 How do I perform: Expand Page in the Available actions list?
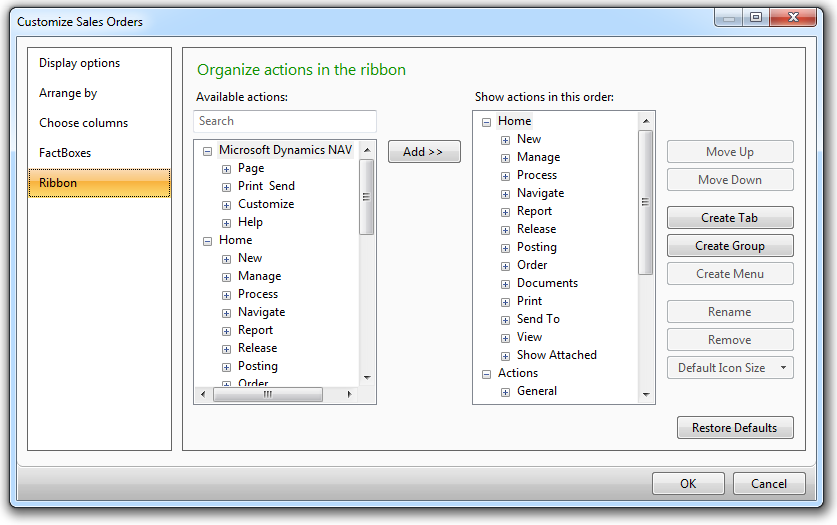click(x=226, y=169)
